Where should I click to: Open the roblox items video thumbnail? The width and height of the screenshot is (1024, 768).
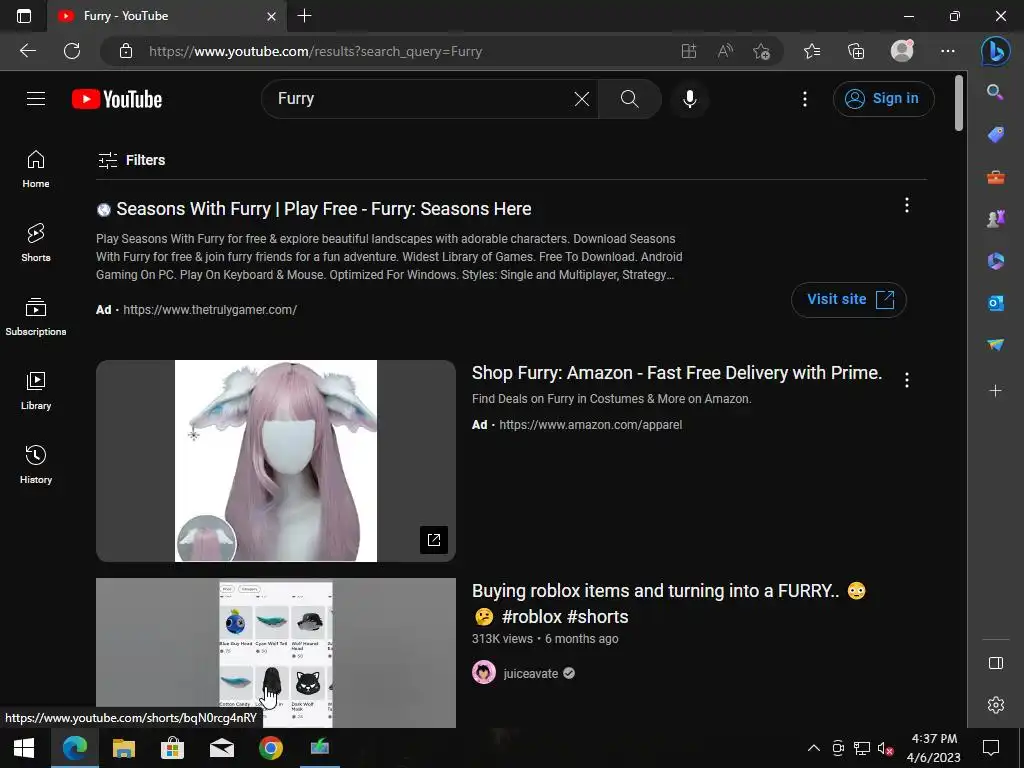click(x=276, y=652)
